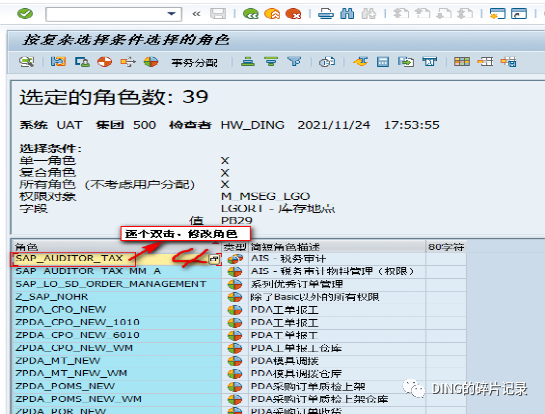Viewport: 545px width, 414px height.
Task: Click the Find binoculars icon
Action: pyautogui.click(x=347, y=14)
